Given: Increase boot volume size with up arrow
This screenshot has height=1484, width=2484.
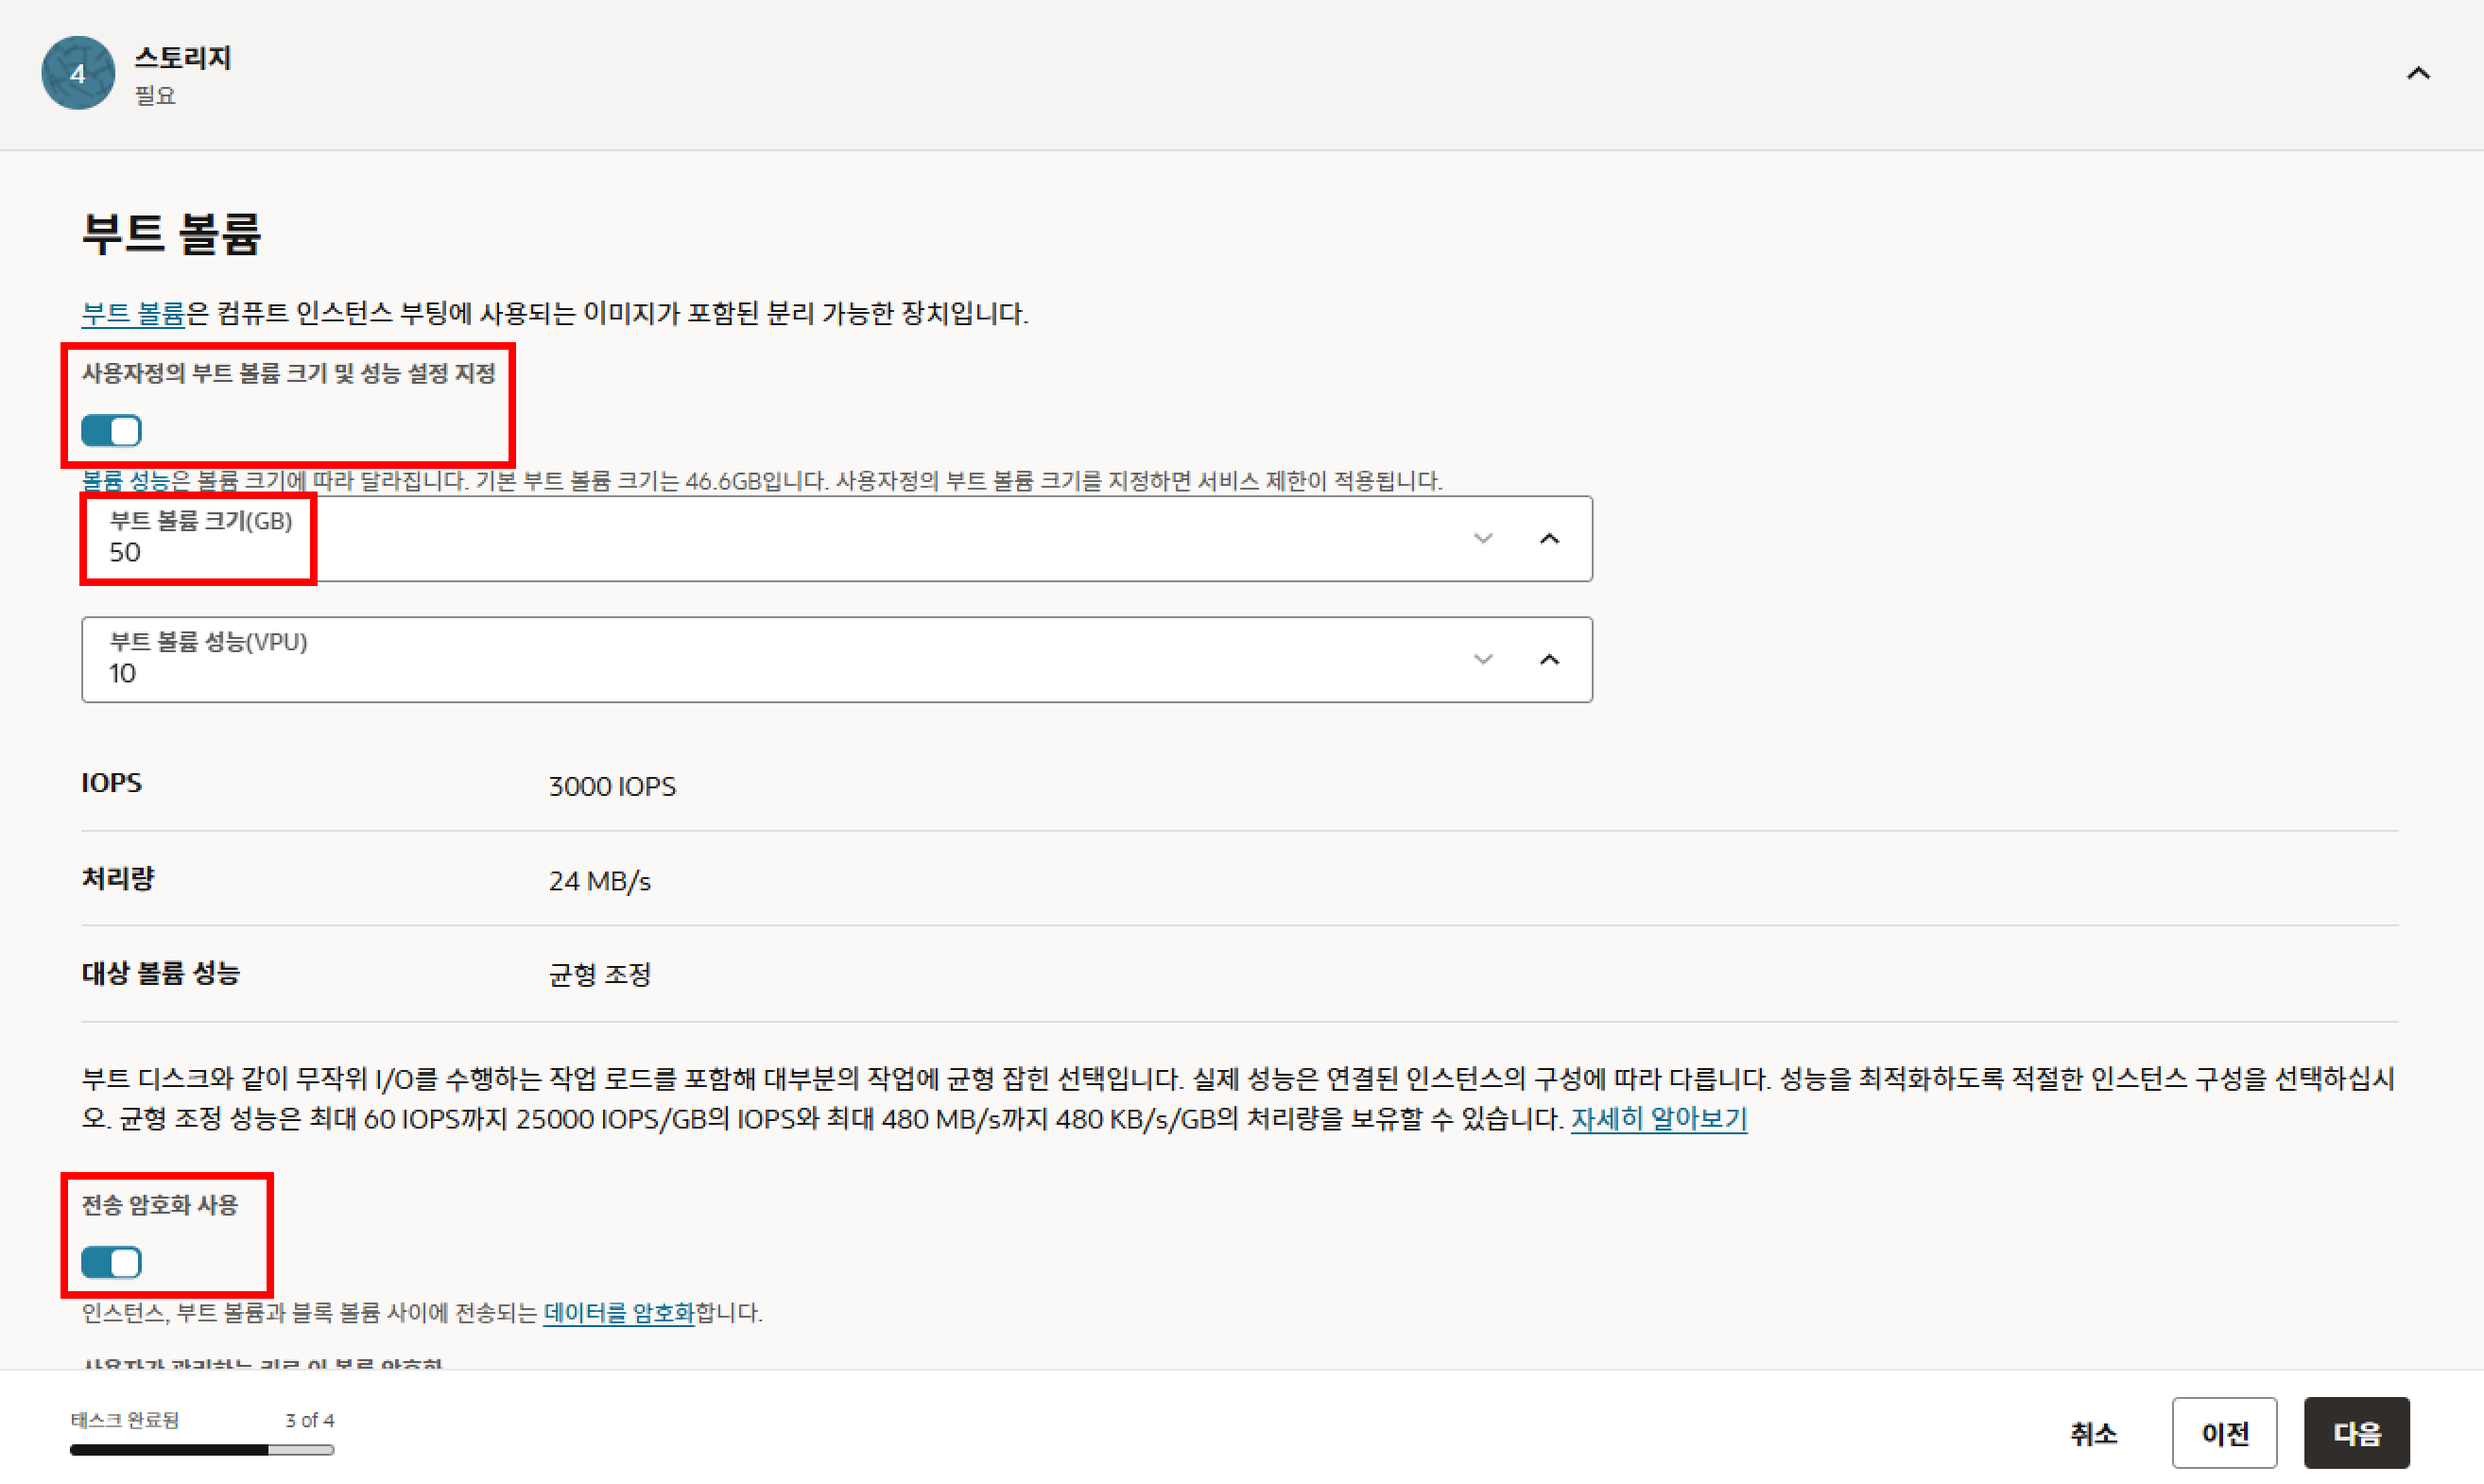Looking at the screenshot, I should tap(1549, 539).
